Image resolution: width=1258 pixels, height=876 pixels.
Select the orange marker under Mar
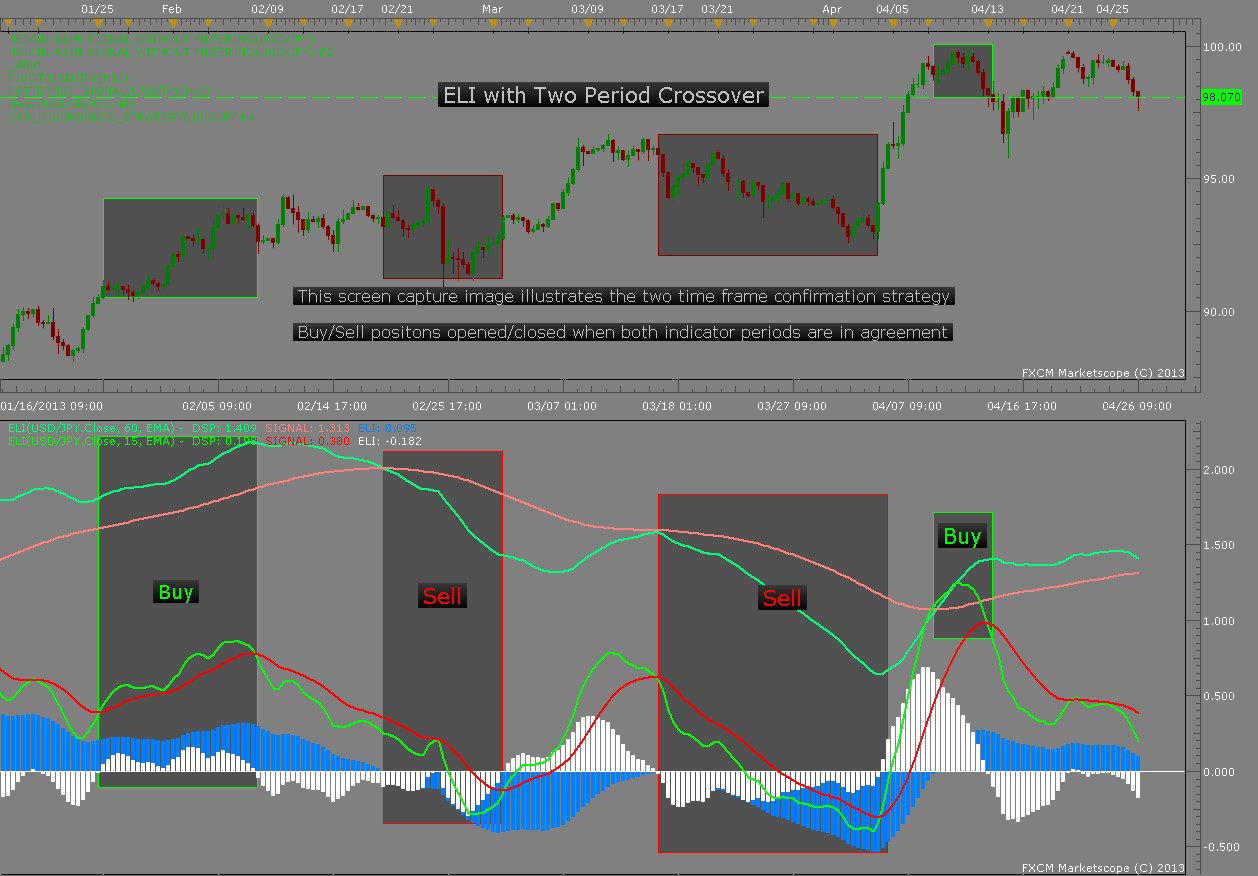tap(493, 23)
